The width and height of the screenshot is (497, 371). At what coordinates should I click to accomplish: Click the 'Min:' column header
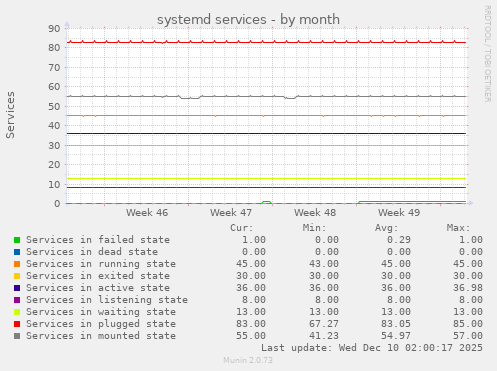314,228
